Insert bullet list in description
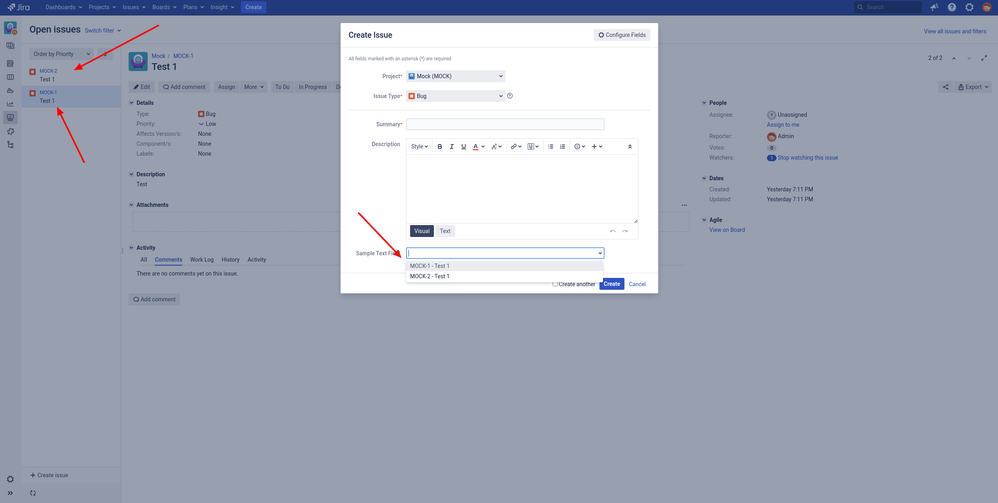 pyautogui.click(x=551, y=146)
